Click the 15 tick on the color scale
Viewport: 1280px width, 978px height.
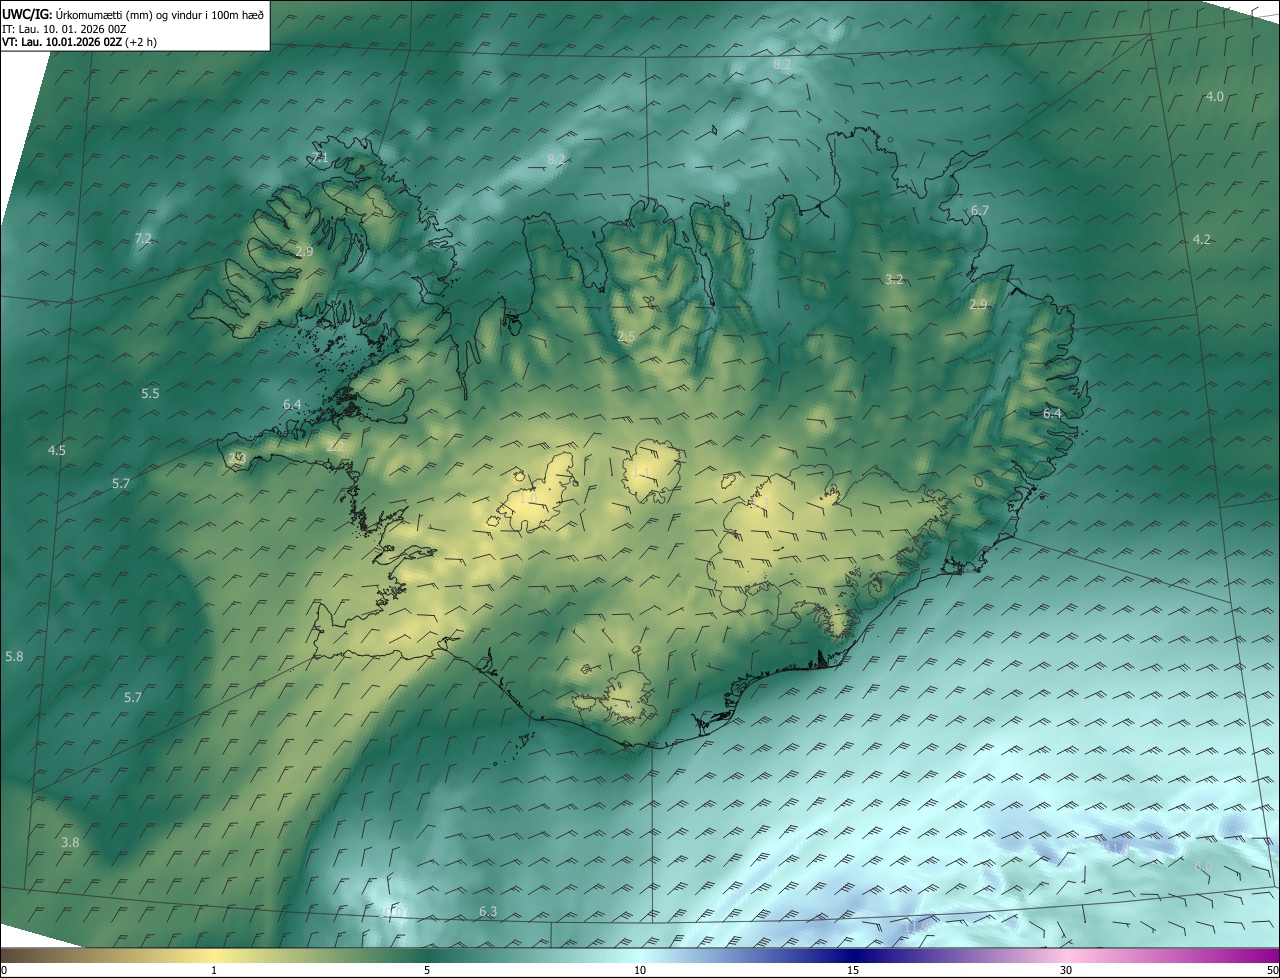coord(853,970)
